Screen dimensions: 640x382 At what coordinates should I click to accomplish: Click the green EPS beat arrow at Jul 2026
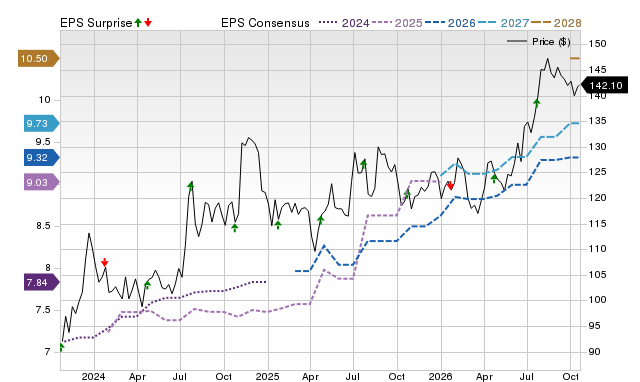coord(537,102)
